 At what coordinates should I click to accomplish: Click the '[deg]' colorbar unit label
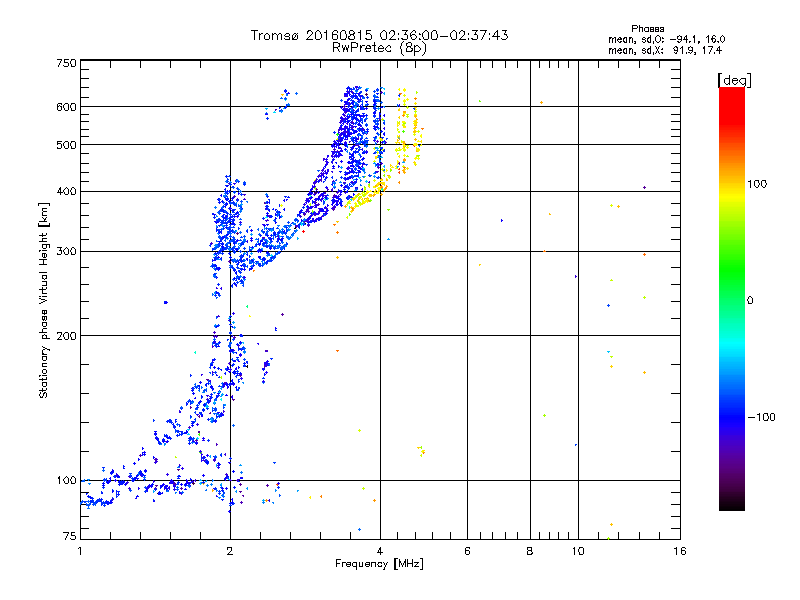point(734,80)
